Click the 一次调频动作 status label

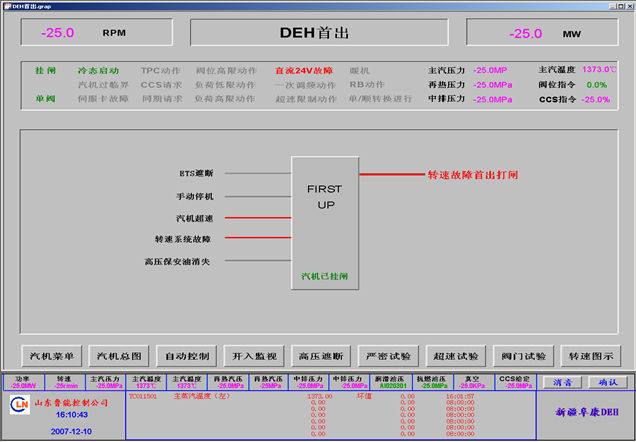click(306, 85)
